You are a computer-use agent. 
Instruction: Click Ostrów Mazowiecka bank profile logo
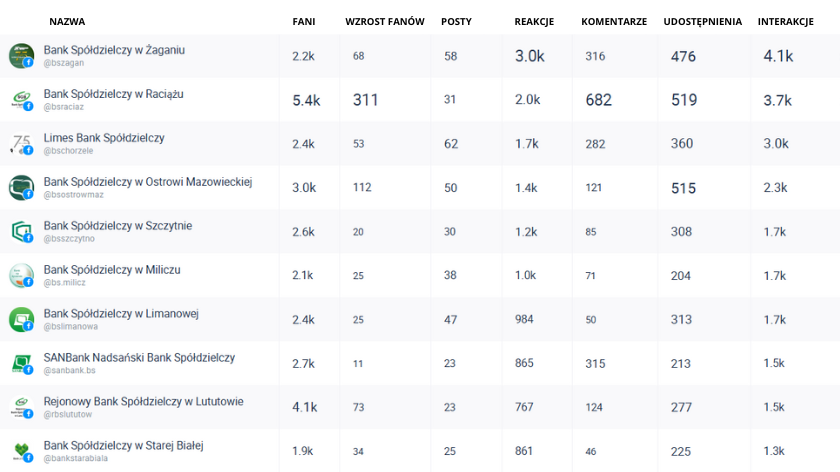tap(21, 188)
